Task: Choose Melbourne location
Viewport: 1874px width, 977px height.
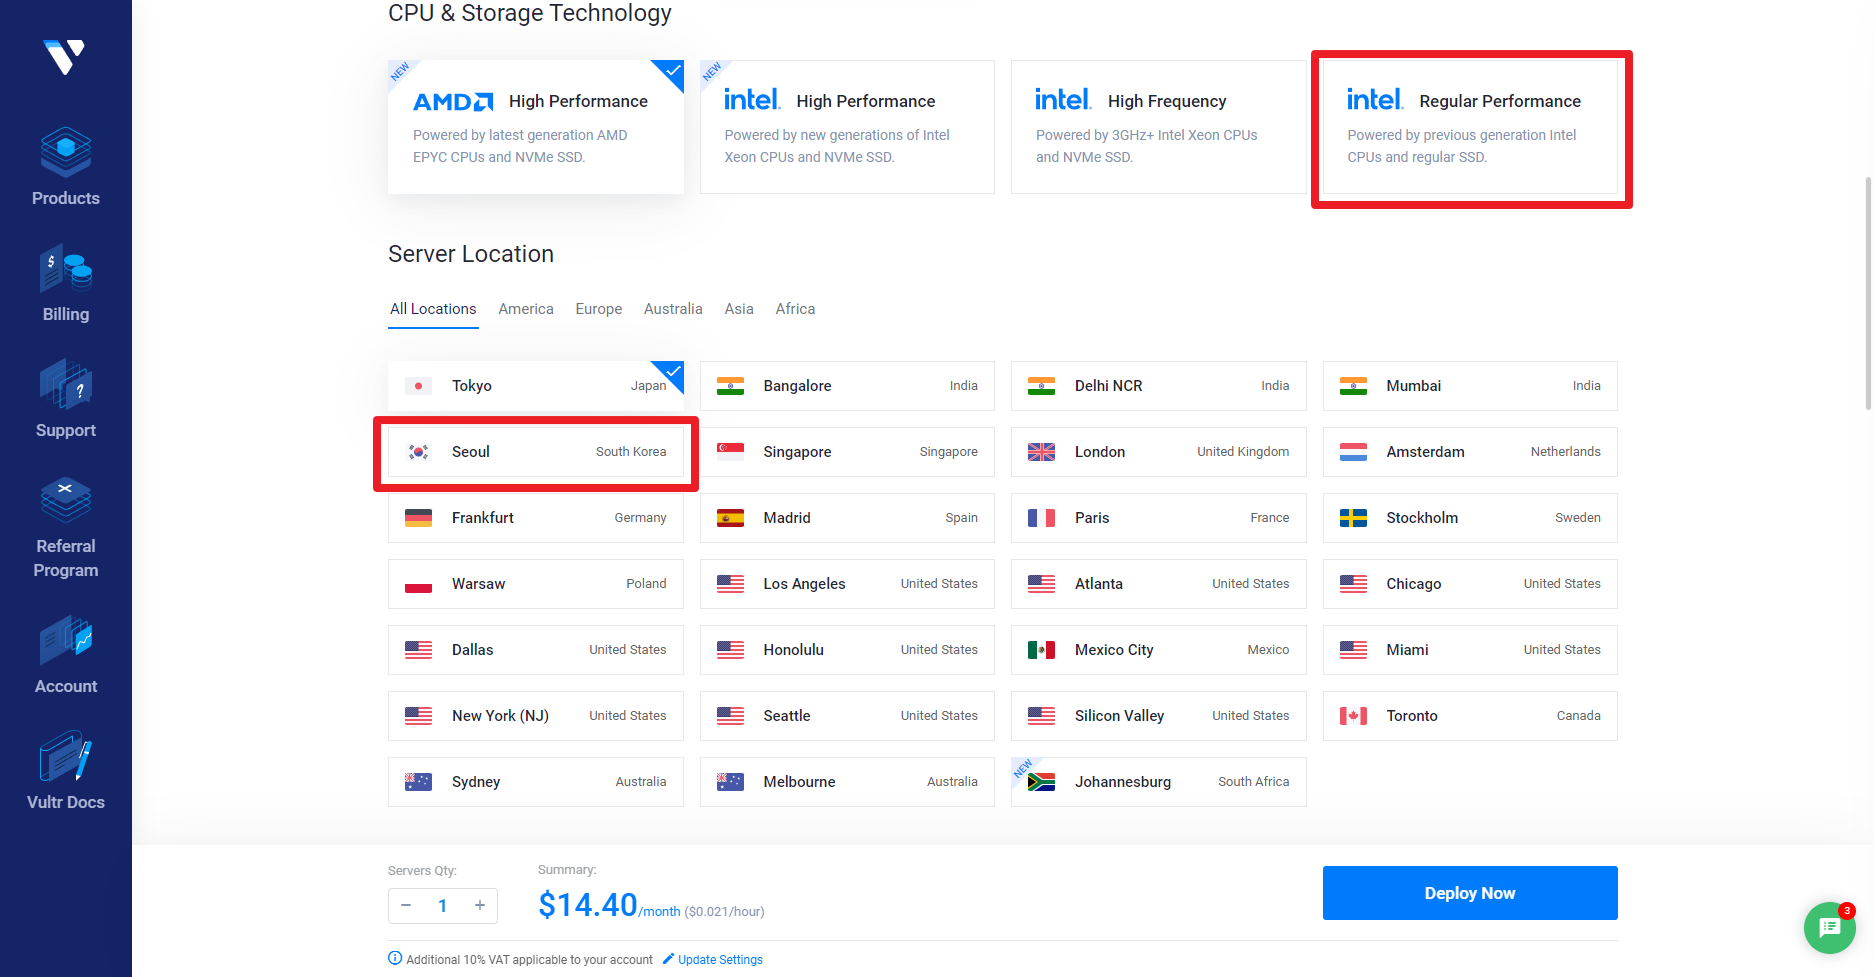Action: coord(847,782)
